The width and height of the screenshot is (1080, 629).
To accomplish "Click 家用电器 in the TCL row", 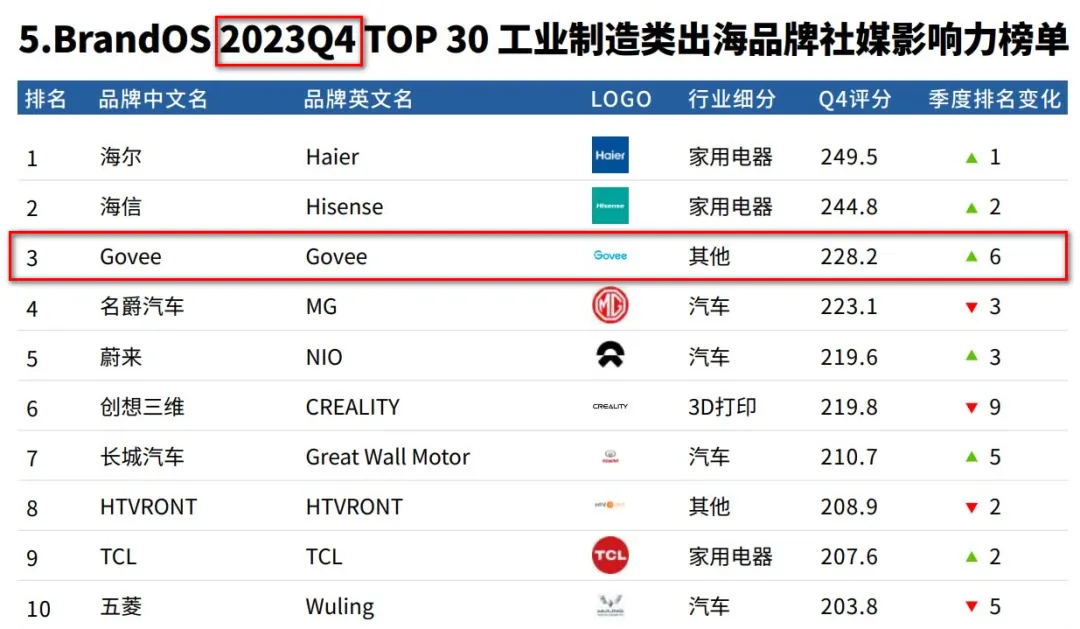I will click(730, 556).
